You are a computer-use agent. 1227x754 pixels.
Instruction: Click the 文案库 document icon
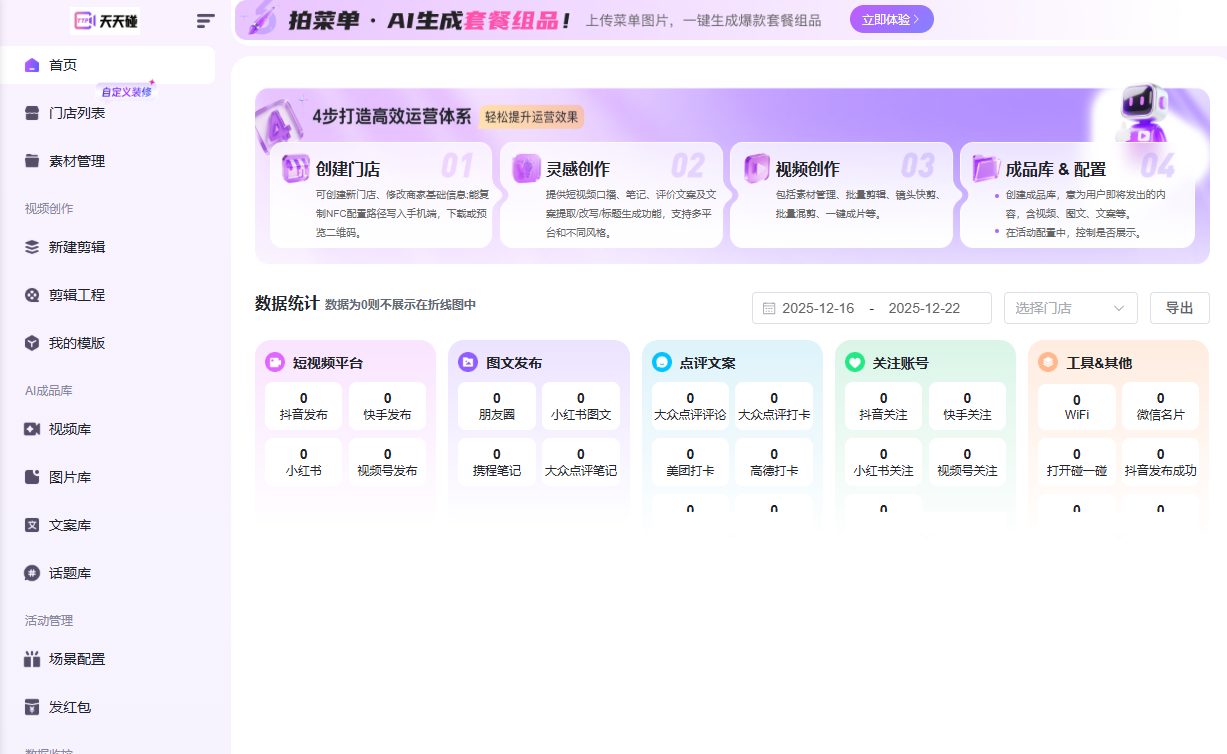32,525
